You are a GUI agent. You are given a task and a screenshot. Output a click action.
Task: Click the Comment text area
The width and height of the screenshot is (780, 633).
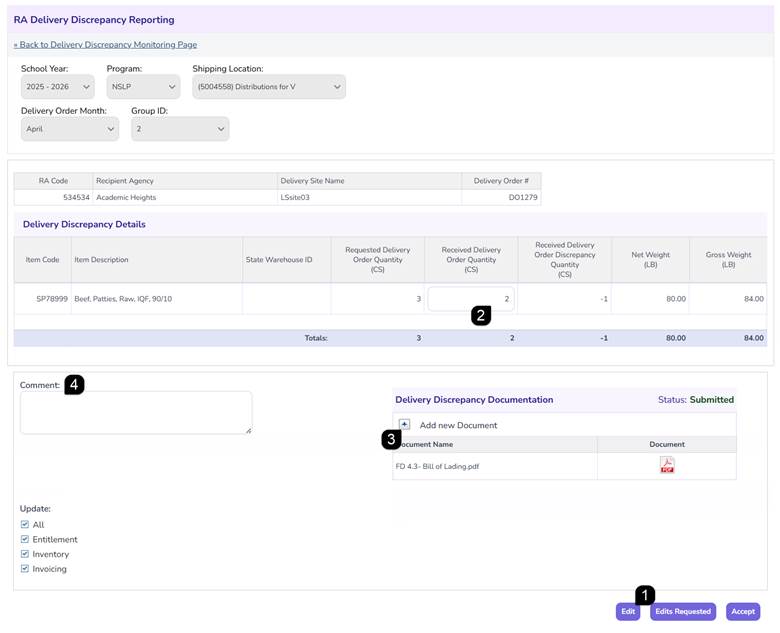coord(136,413)
